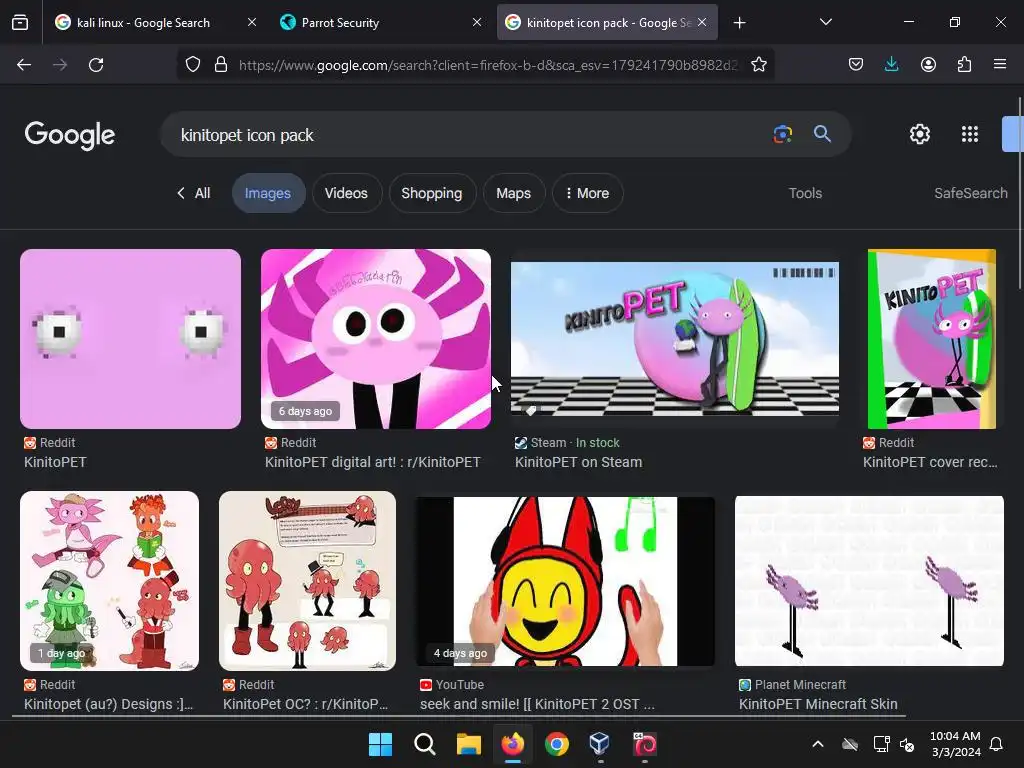View site security padlock info
The width and height of the screenshot is (1024, 768).
pos(221,64)
